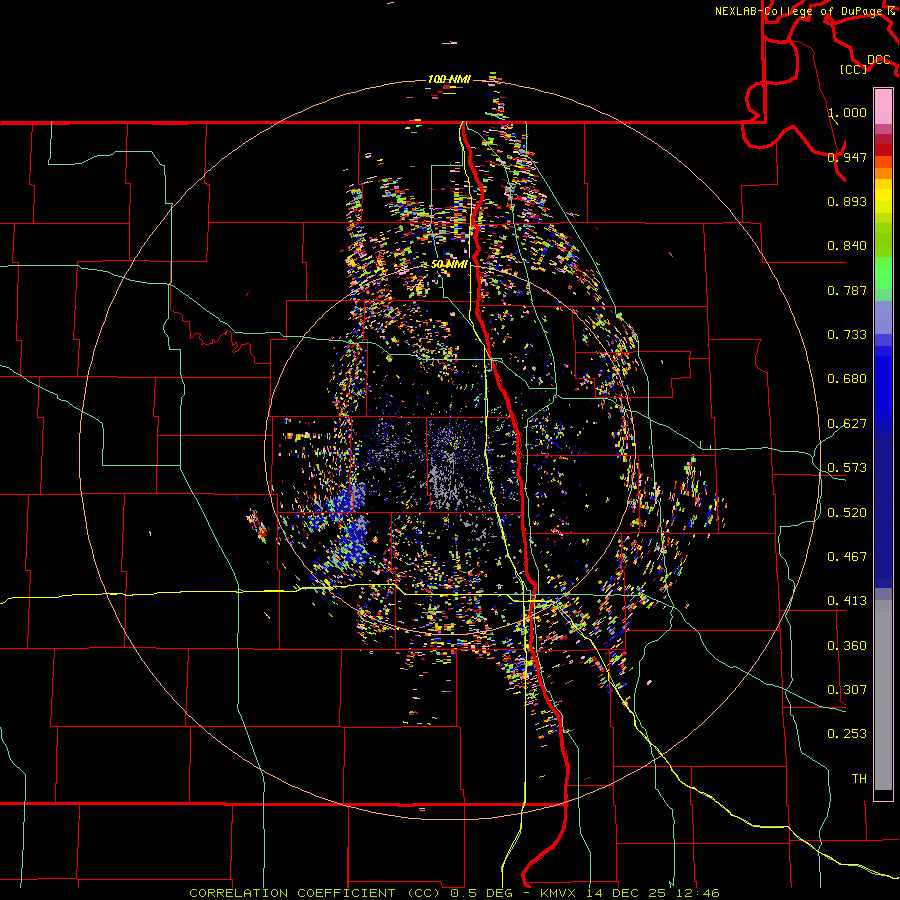Select the 0.360 scale value
This screenshot has width=900, height=900.
point(847,646)
